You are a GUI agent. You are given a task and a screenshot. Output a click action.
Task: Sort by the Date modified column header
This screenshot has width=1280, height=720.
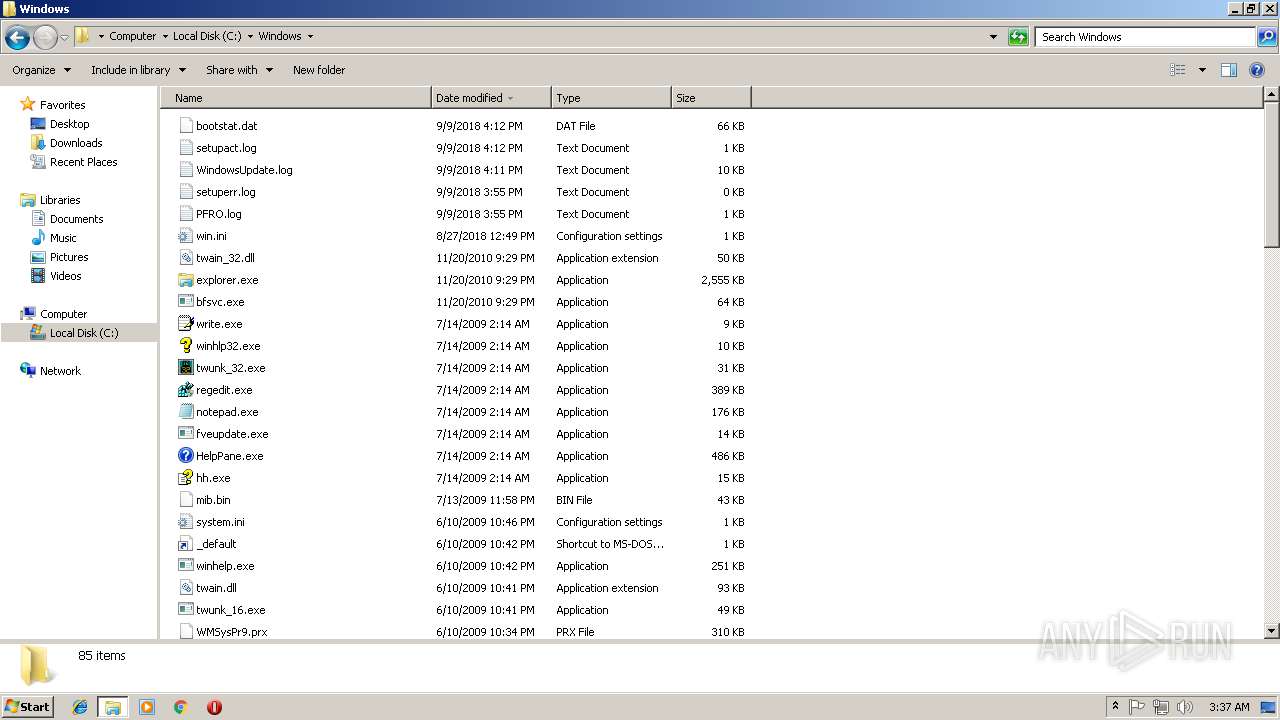point(491,98)
